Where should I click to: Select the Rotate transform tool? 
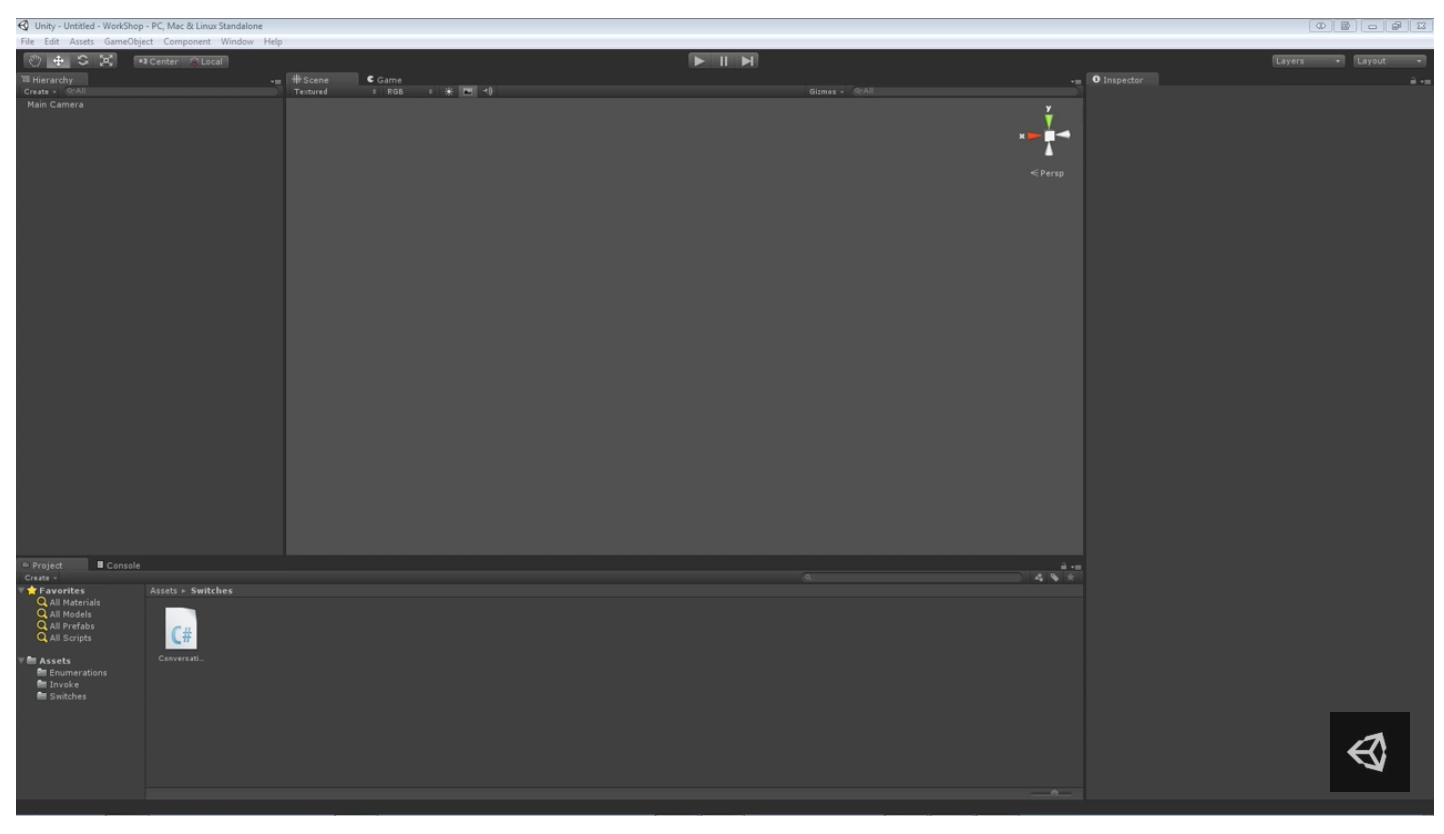point(82,61)
